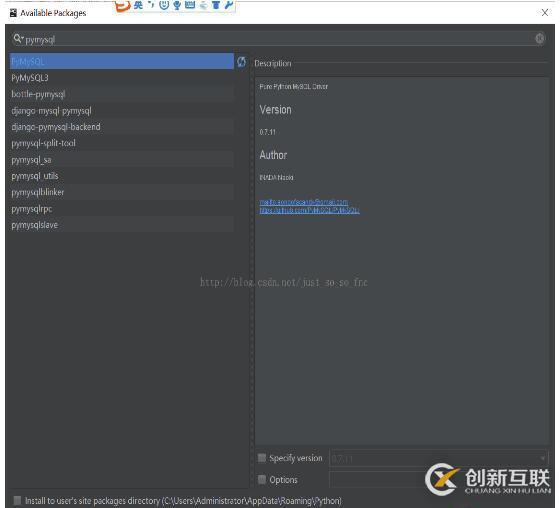The width and height of the screenshot is (560, 508).
Task: Open IME settings wrench tool
Action: 229,5
